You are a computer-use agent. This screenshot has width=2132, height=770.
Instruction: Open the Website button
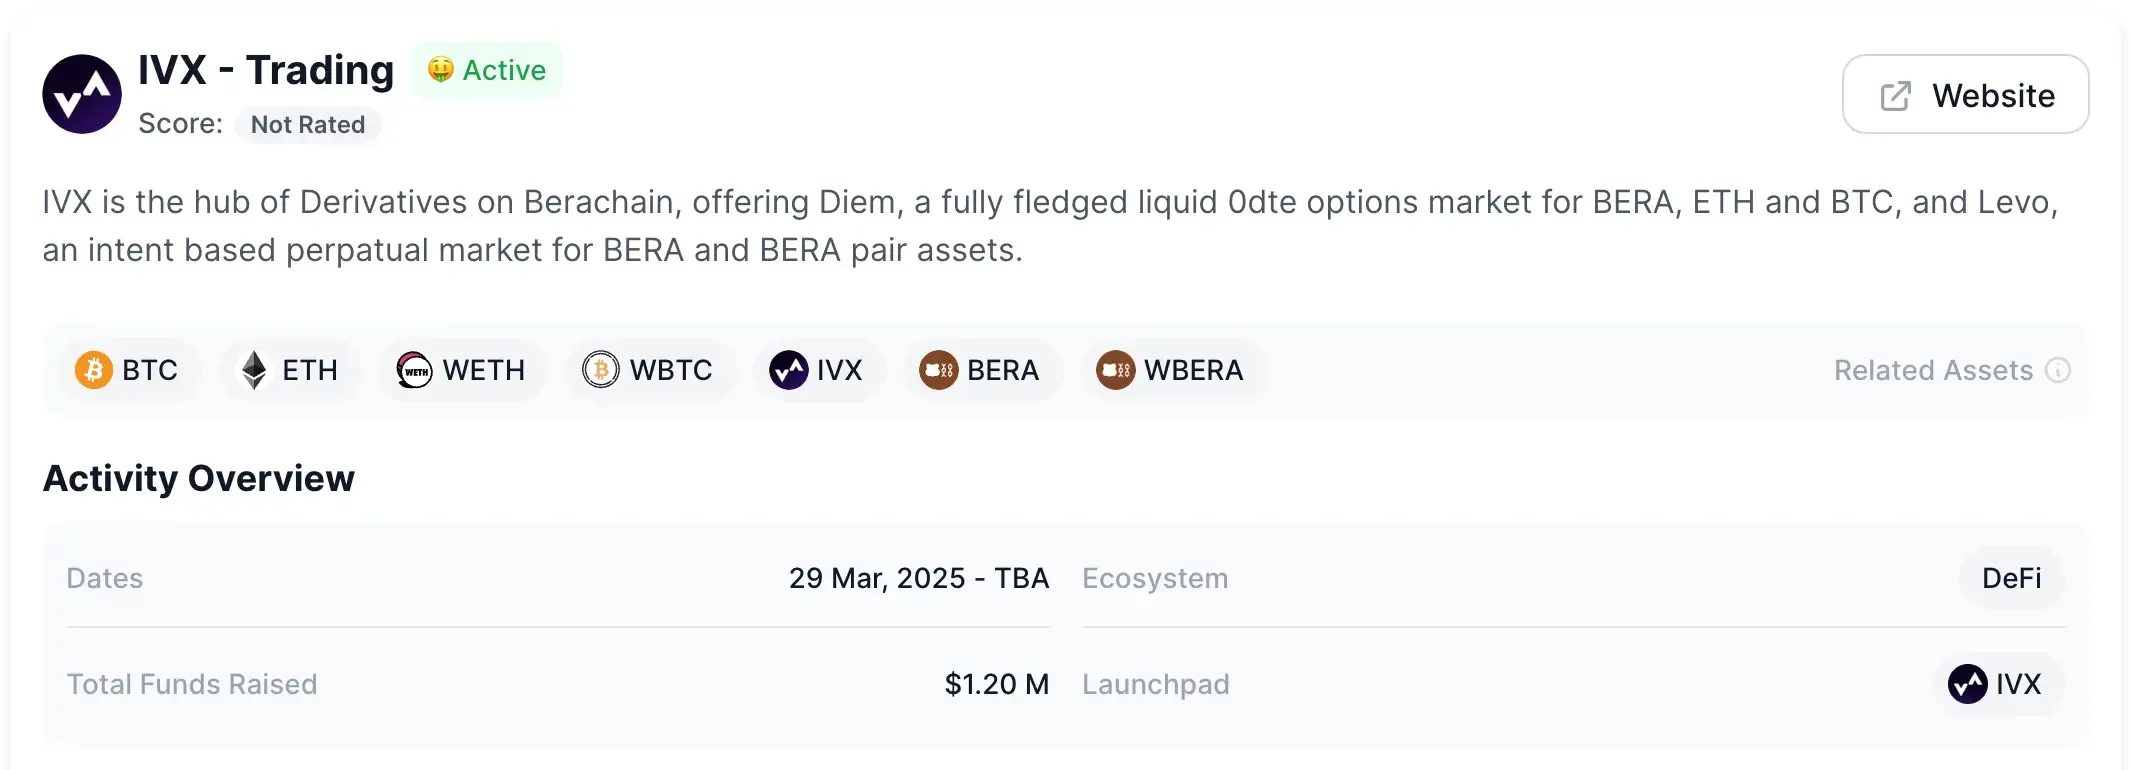click(1965, 95)
